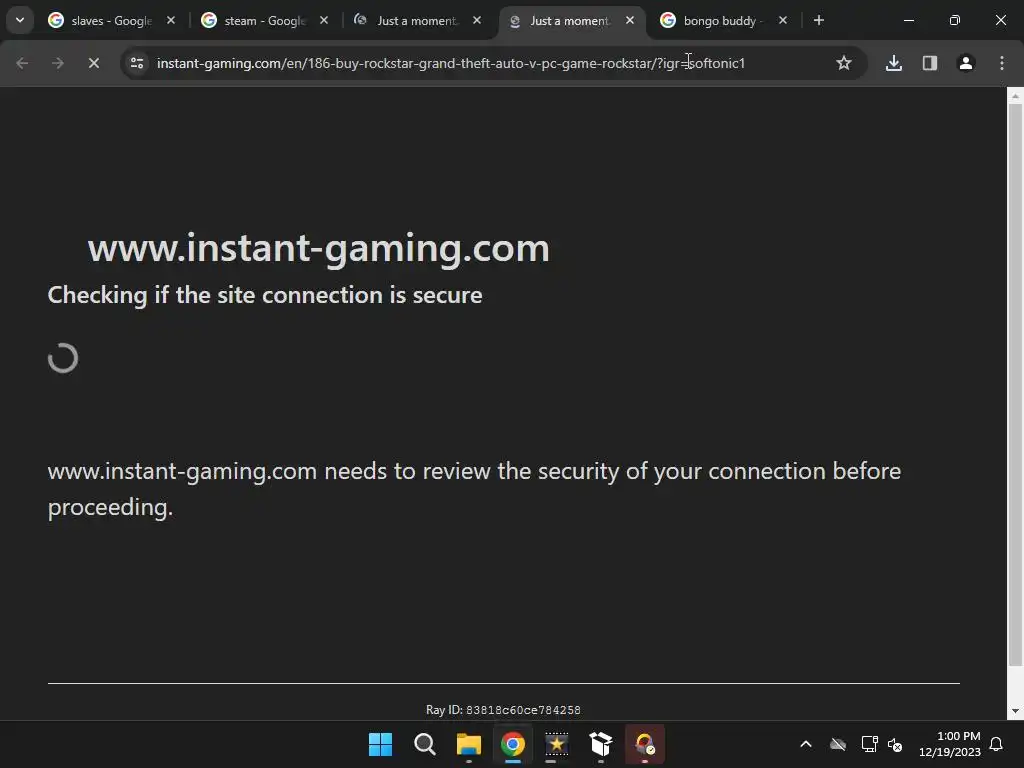Click the scrollbar up arrow
The height and width of the screenshot is (768, 1024).
pos(1015,96)
